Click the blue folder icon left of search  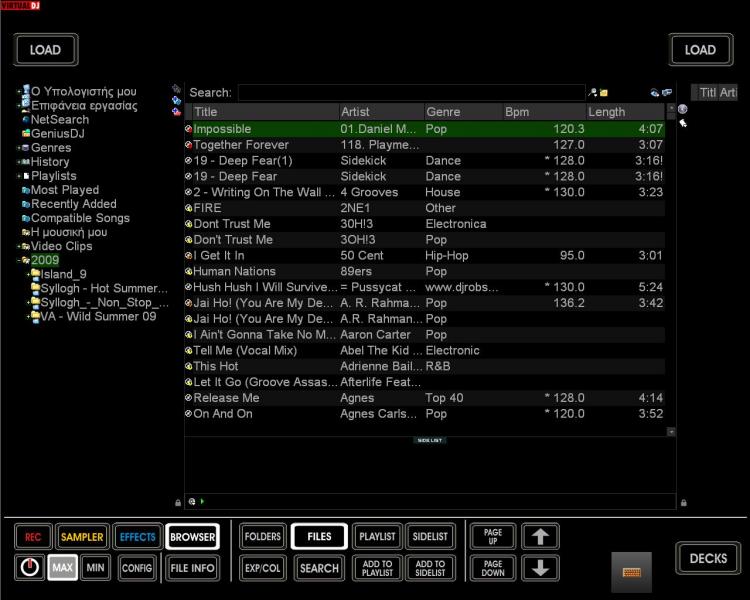coord(176,100)
